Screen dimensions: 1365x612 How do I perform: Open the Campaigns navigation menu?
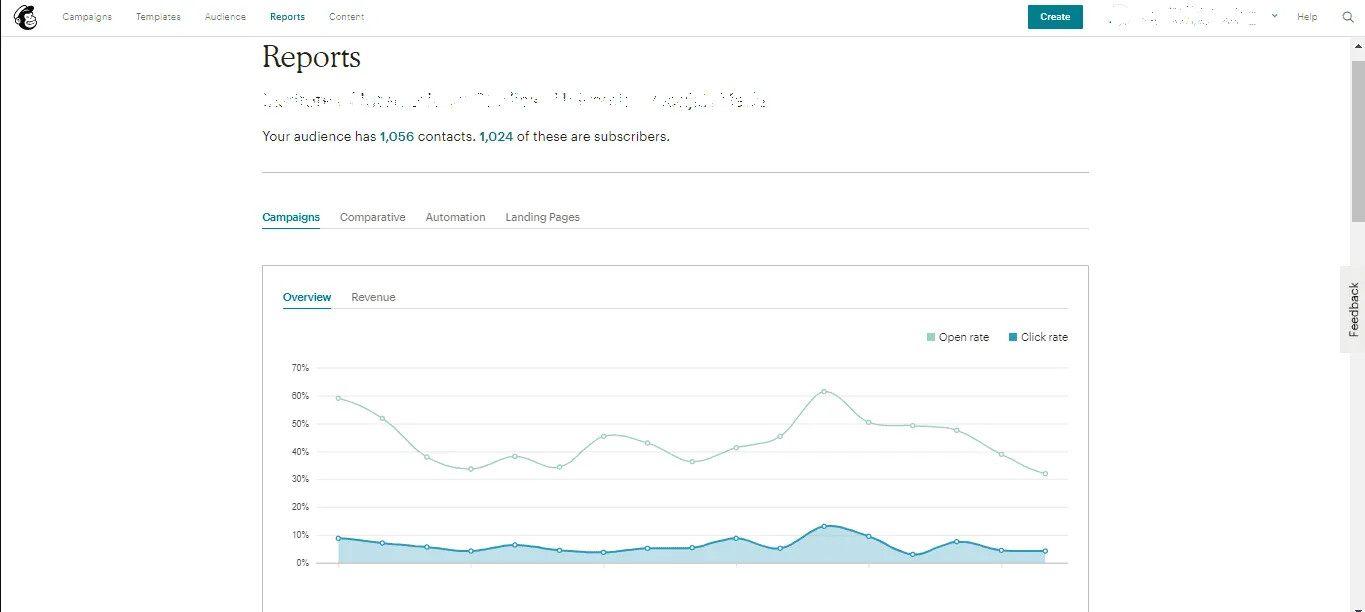[x=87, y=17]
